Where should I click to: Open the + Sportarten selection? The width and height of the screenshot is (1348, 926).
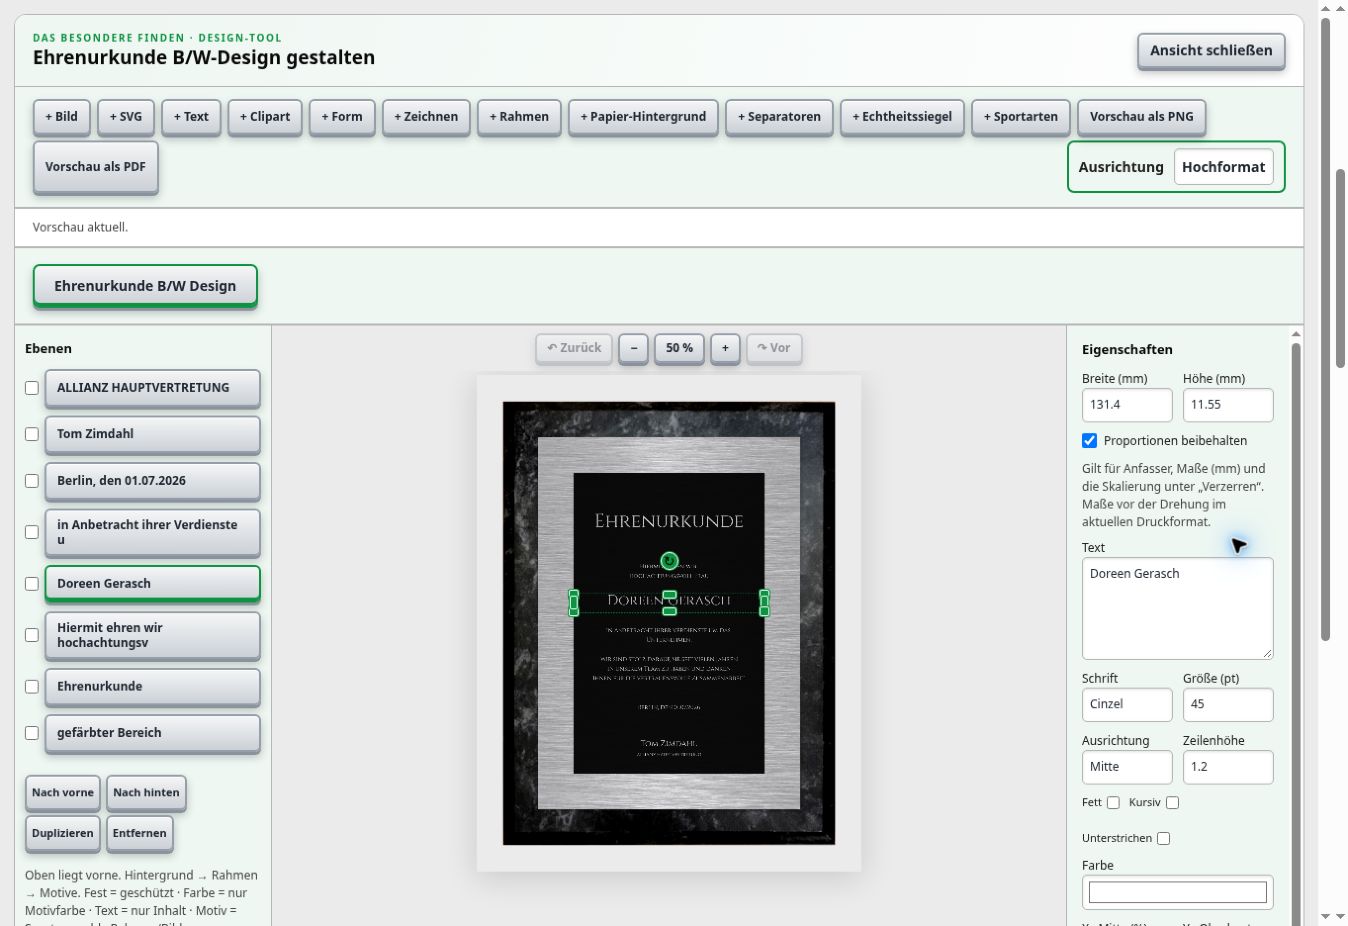coord(1021,117)
